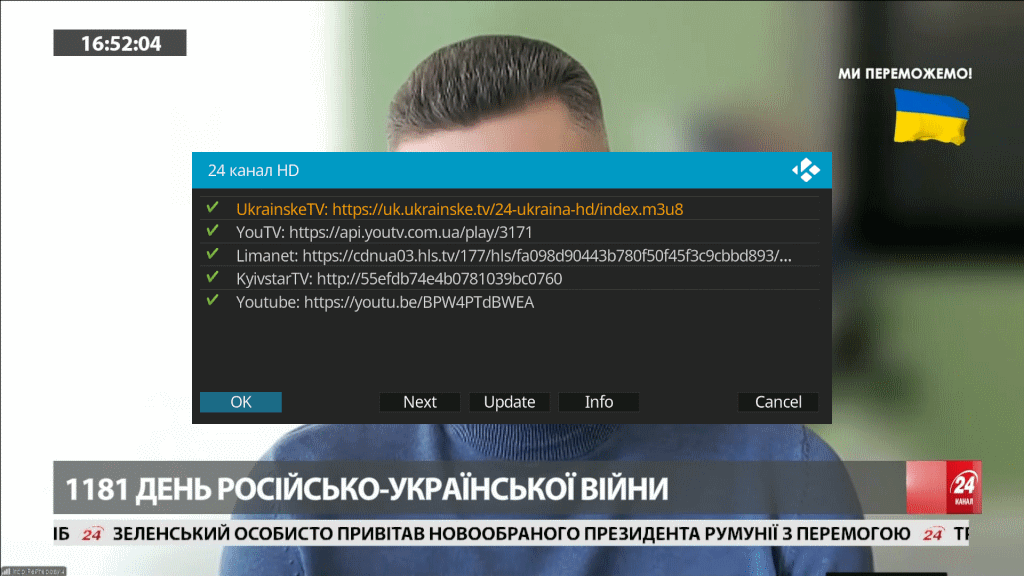Choose the Youtube youtu.be stream row
The image size is (1024, 576).
509,302
